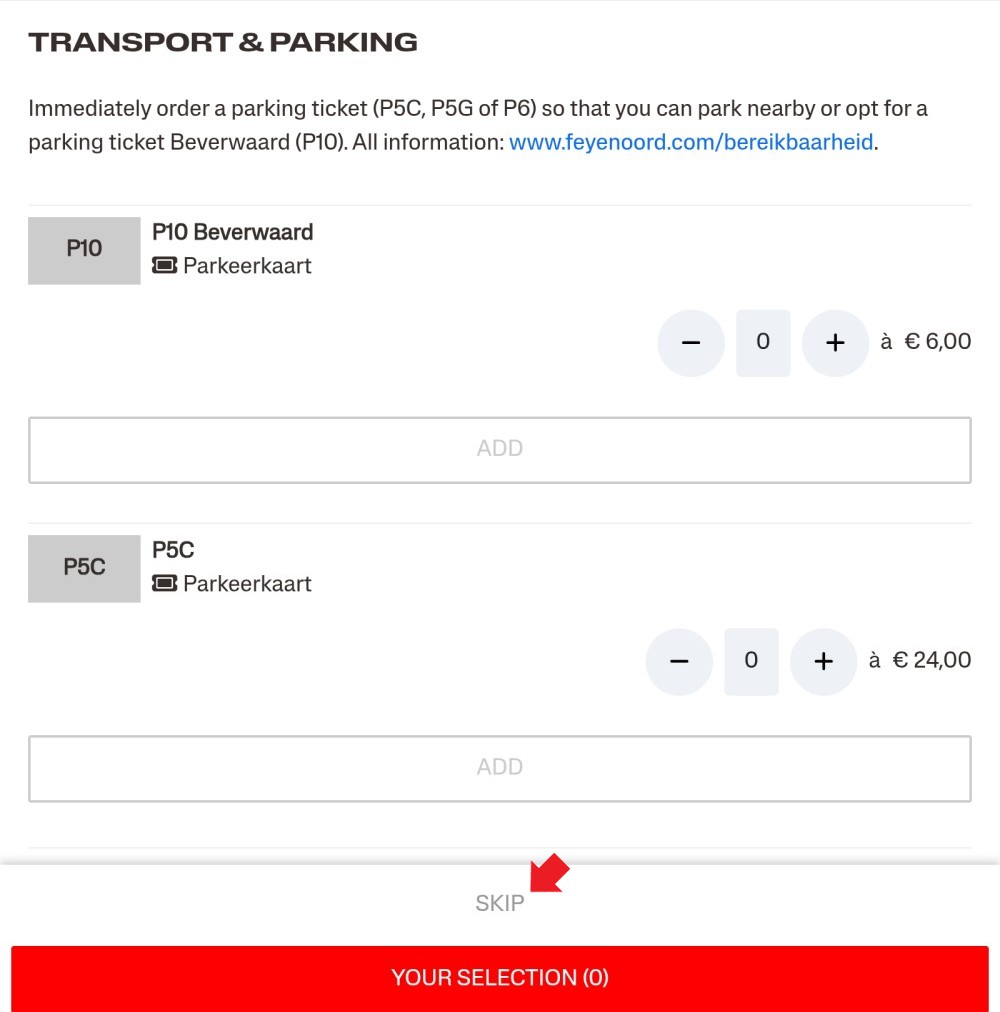This screenshot has width=1000, height=1012.
Task: Focus the P10 Beverwaard quantity field
Action: (x=763, y=343)
